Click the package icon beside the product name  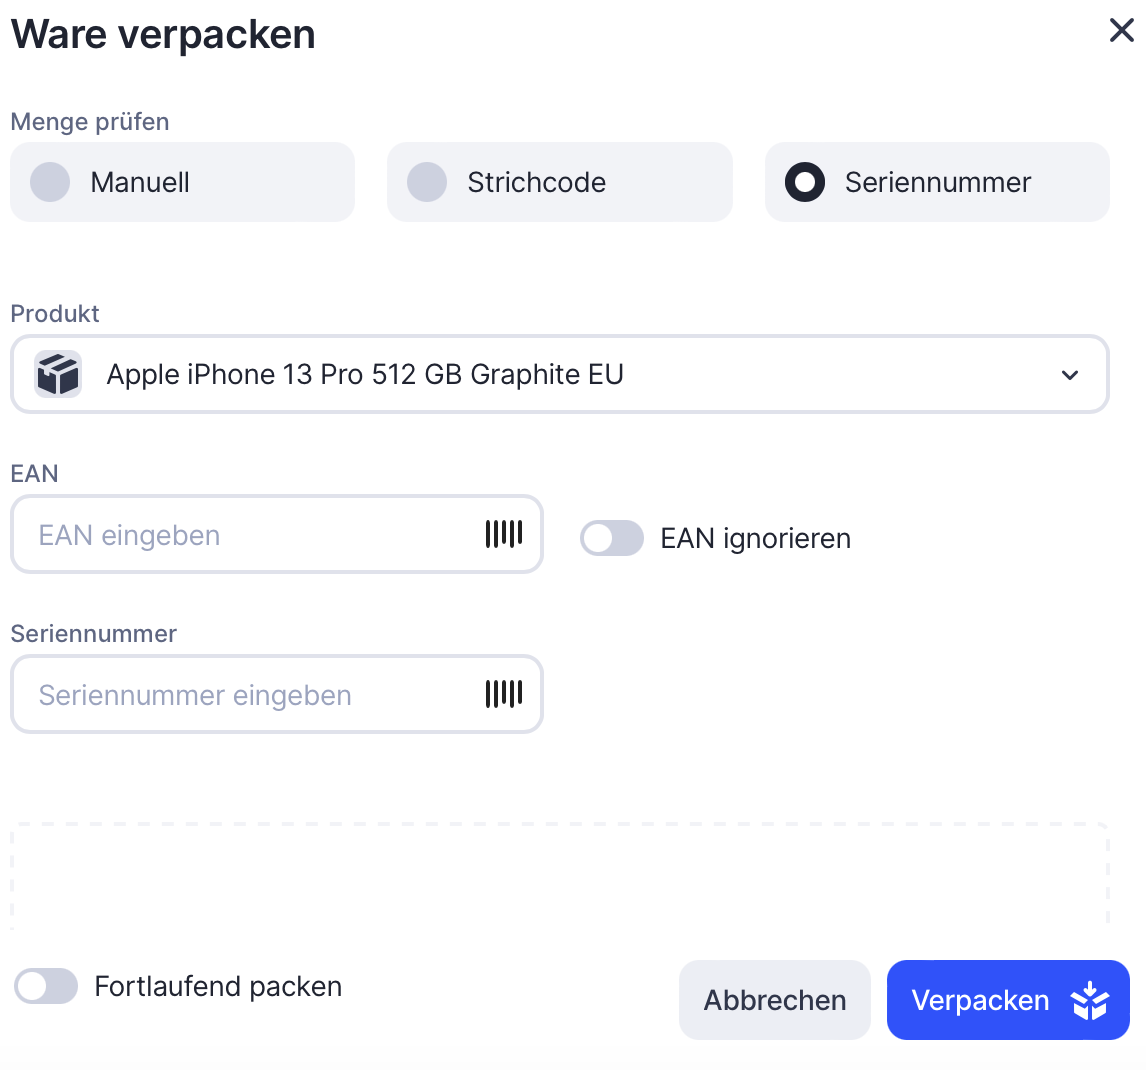click(x=58, y=375)
